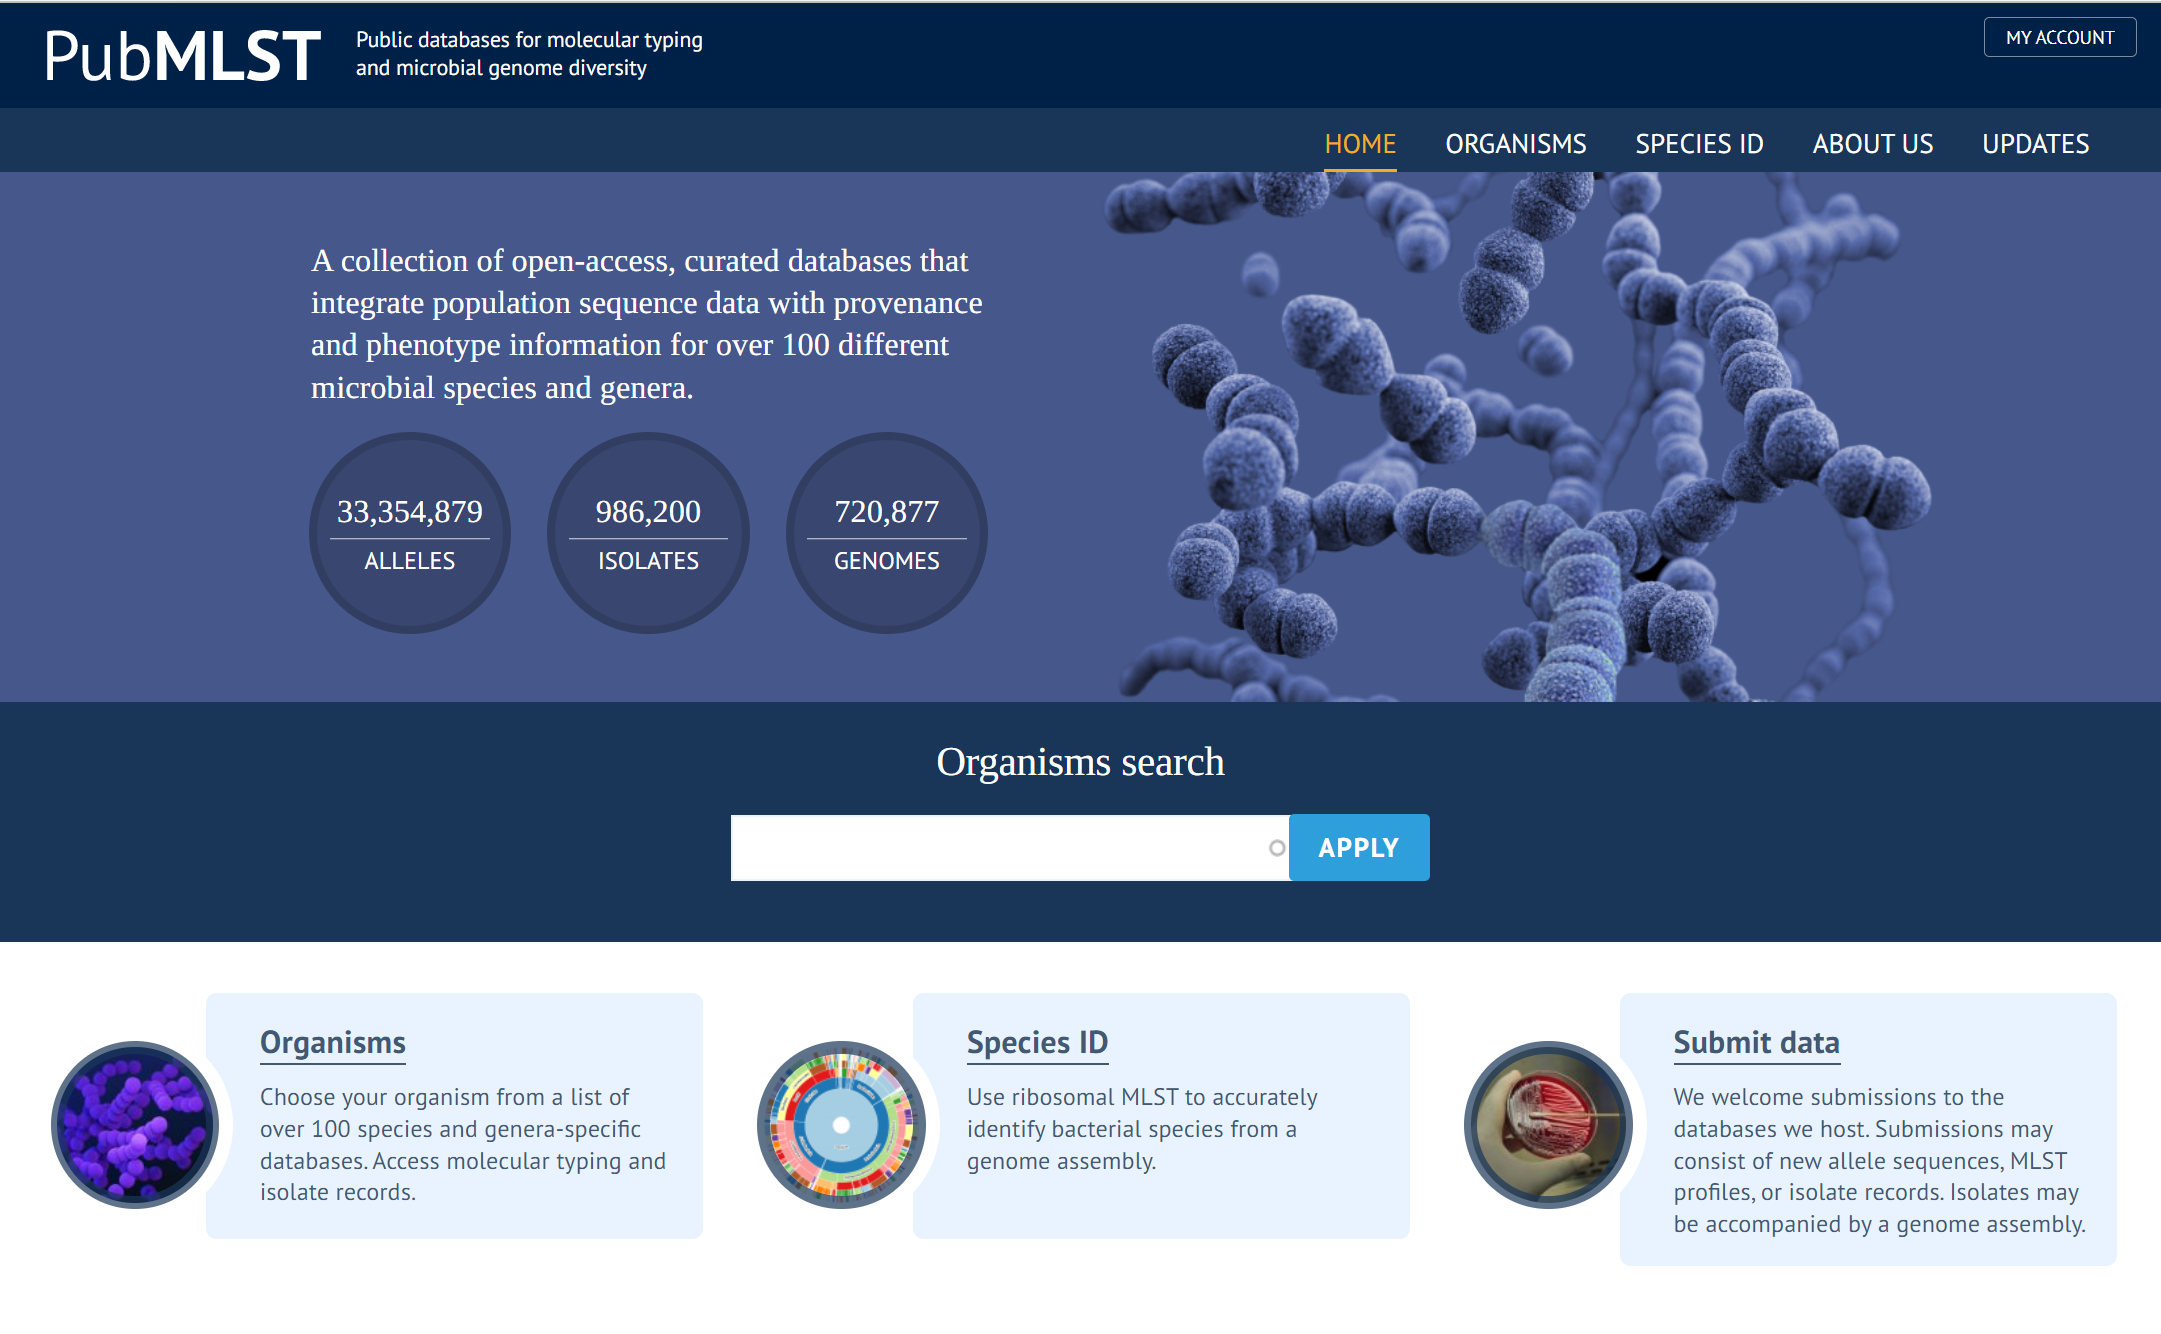Click the circular chart Species ID icon
This screenshot has height=1334, width=2161.
tap(841, 1125)
